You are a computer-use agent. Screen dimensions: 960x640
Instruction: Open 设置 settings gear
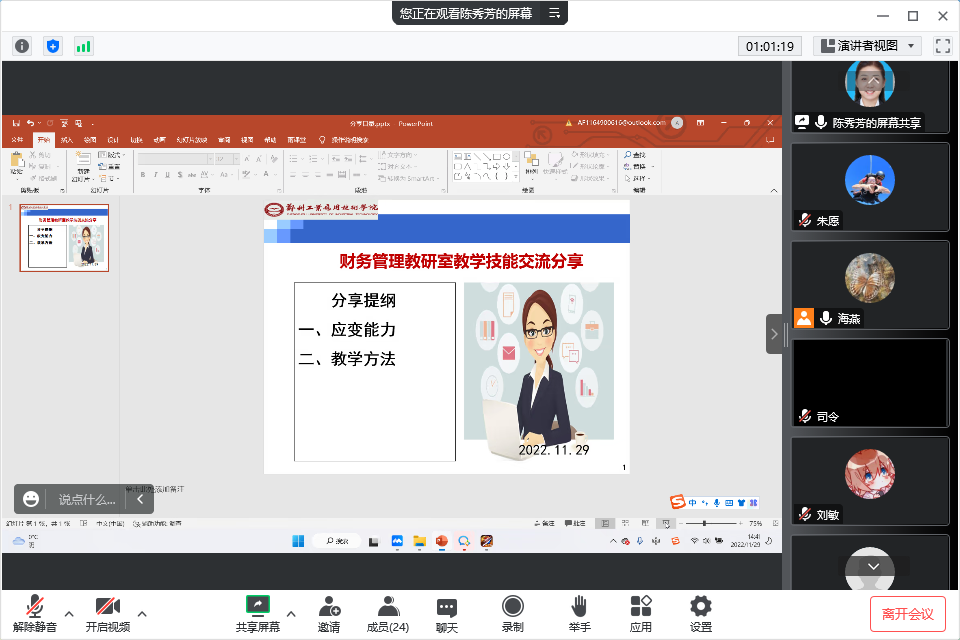701,613
